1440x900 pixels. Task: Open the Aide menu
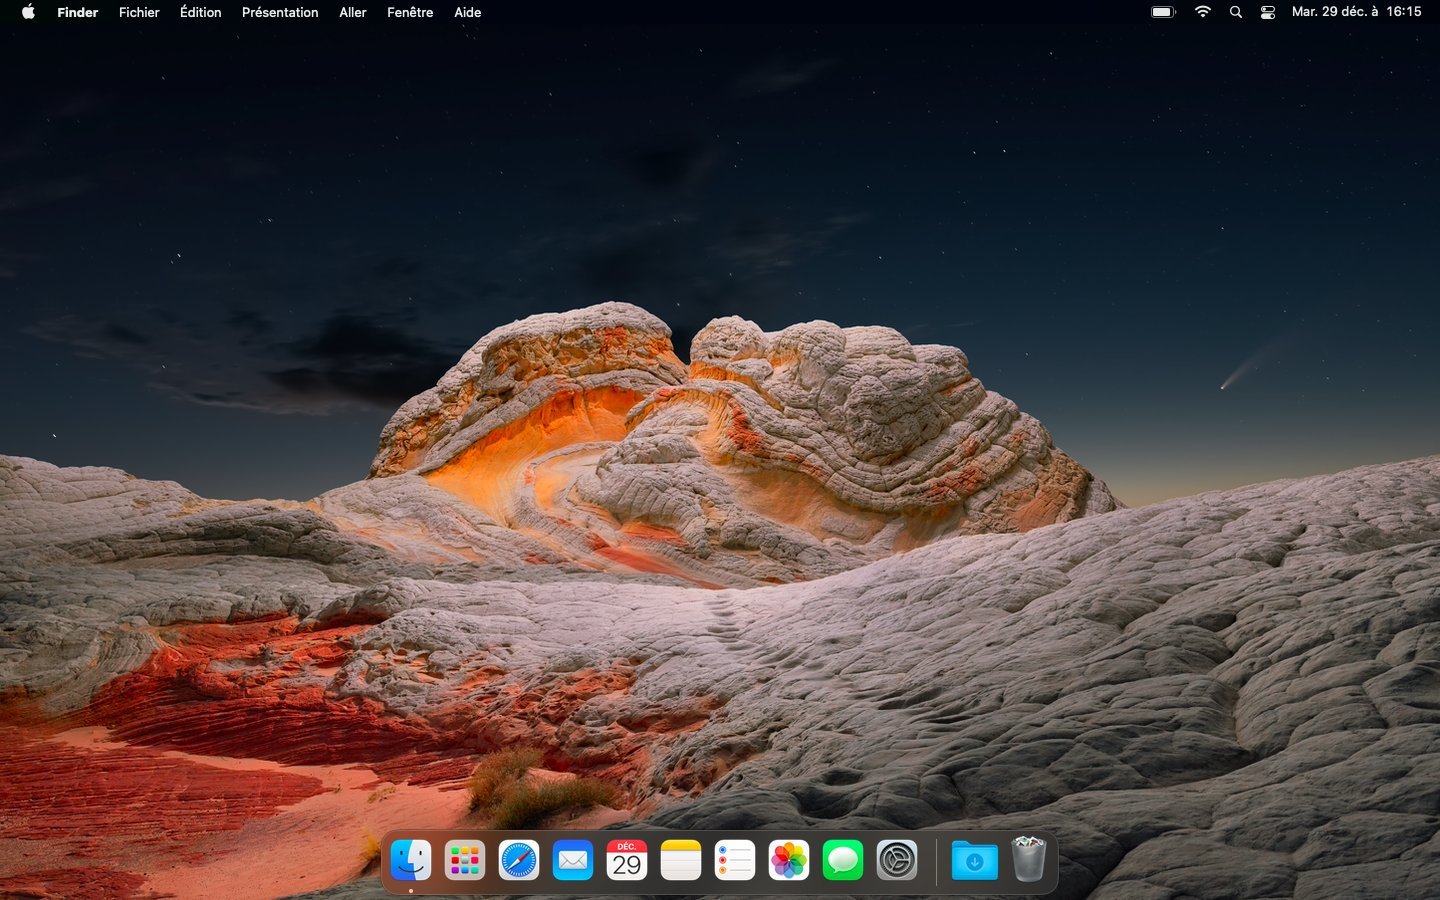pos(468,12)
